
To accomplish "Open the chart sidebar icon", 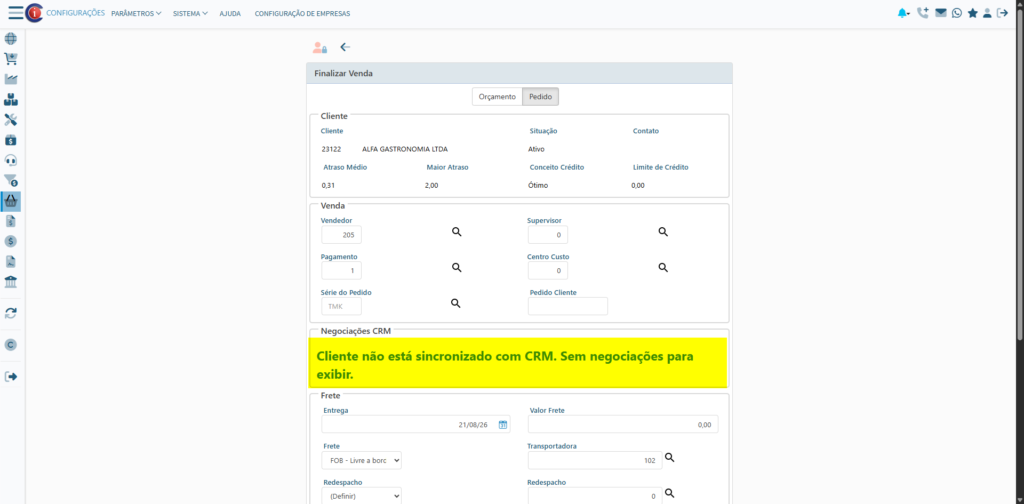I will 11,79.
